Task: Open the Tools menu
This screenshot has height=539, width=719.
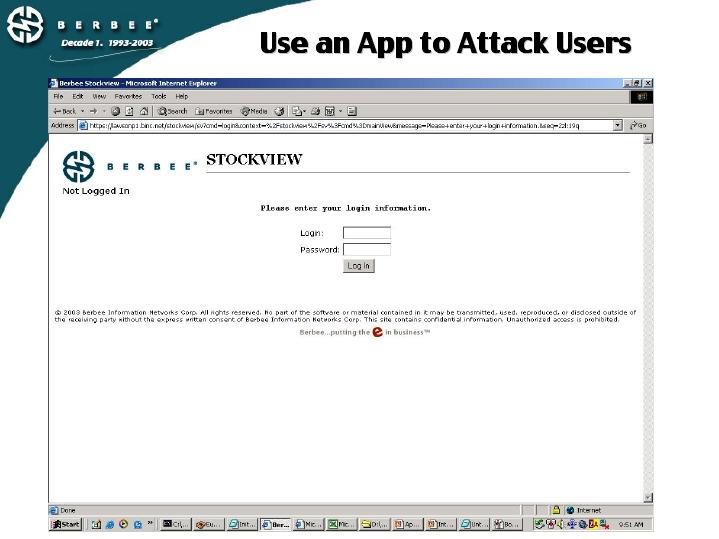Action: [159, 97]
